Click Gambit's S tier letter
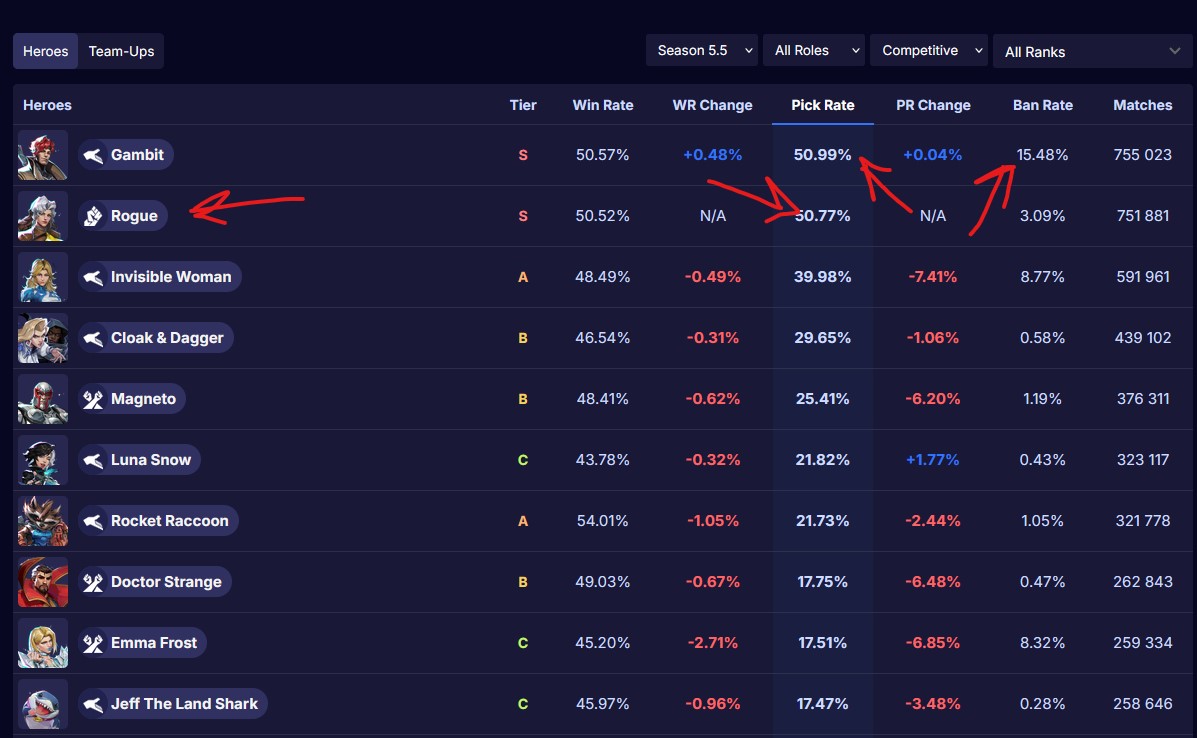 523,155
